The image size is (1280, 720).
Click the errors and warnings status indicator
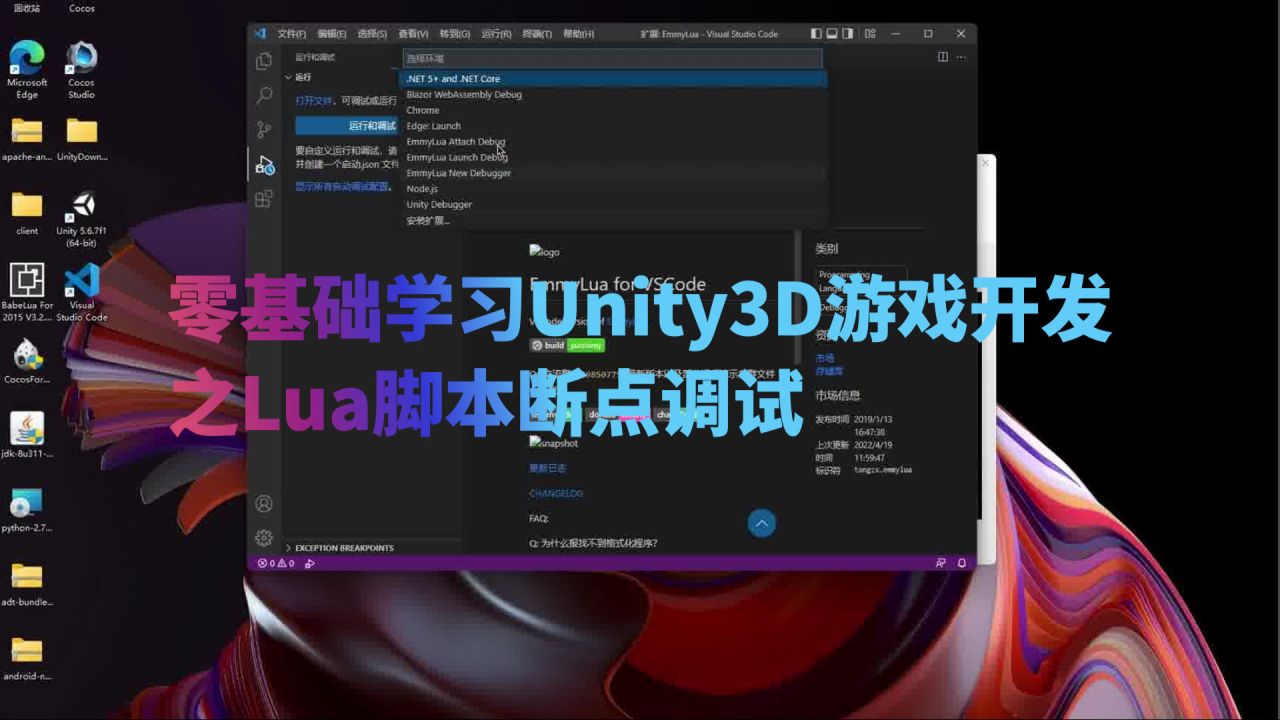tap(276, 563)
